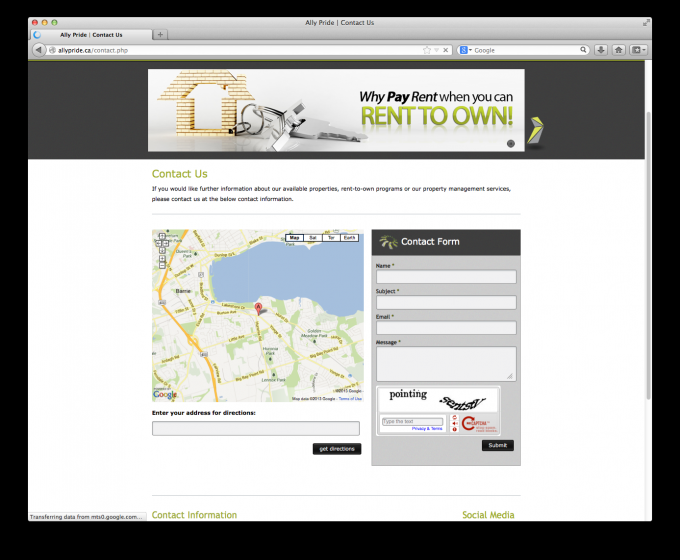Click the red location marker on the map

[x=258, y=308]
